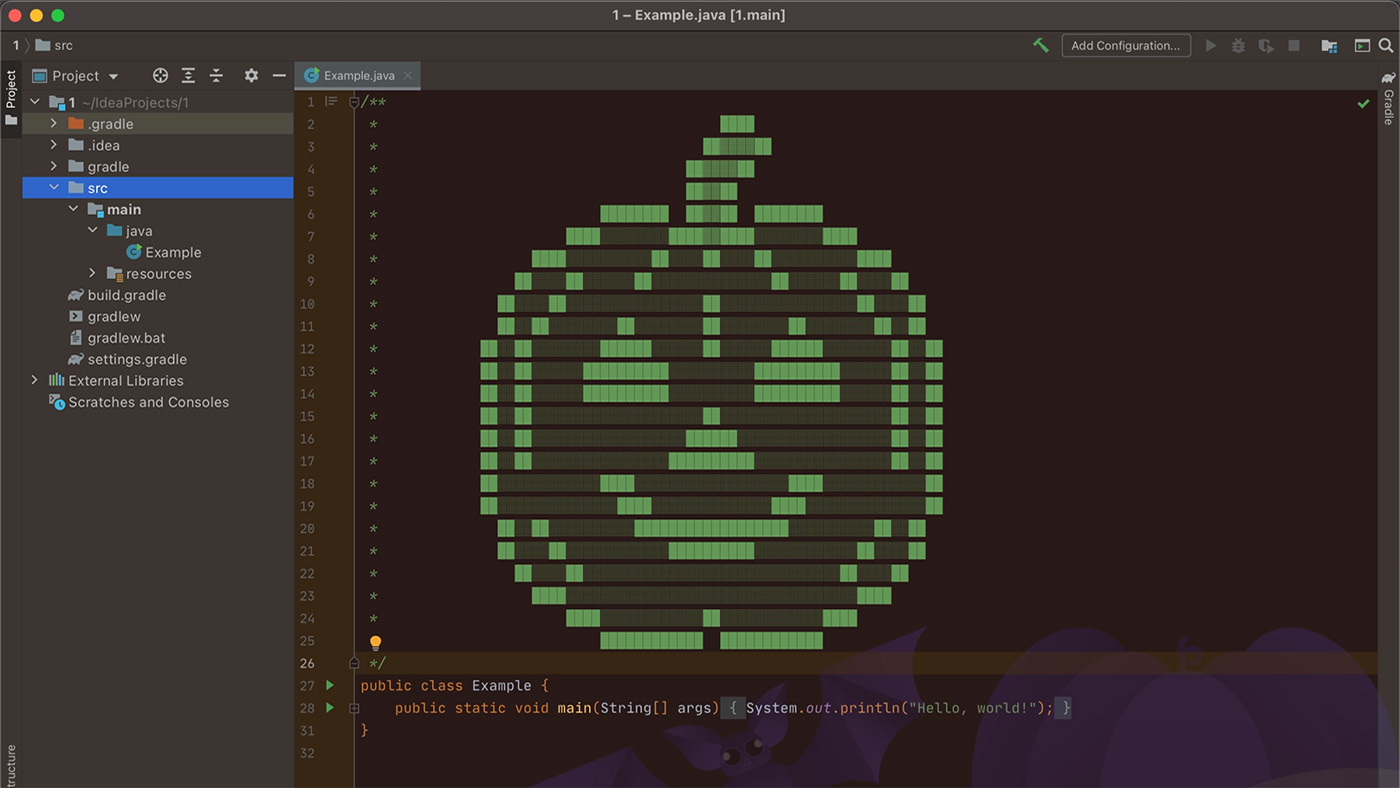Click the Build Project hammer icon
The image size is (1400, 788).
click(x=1041, y=45)
